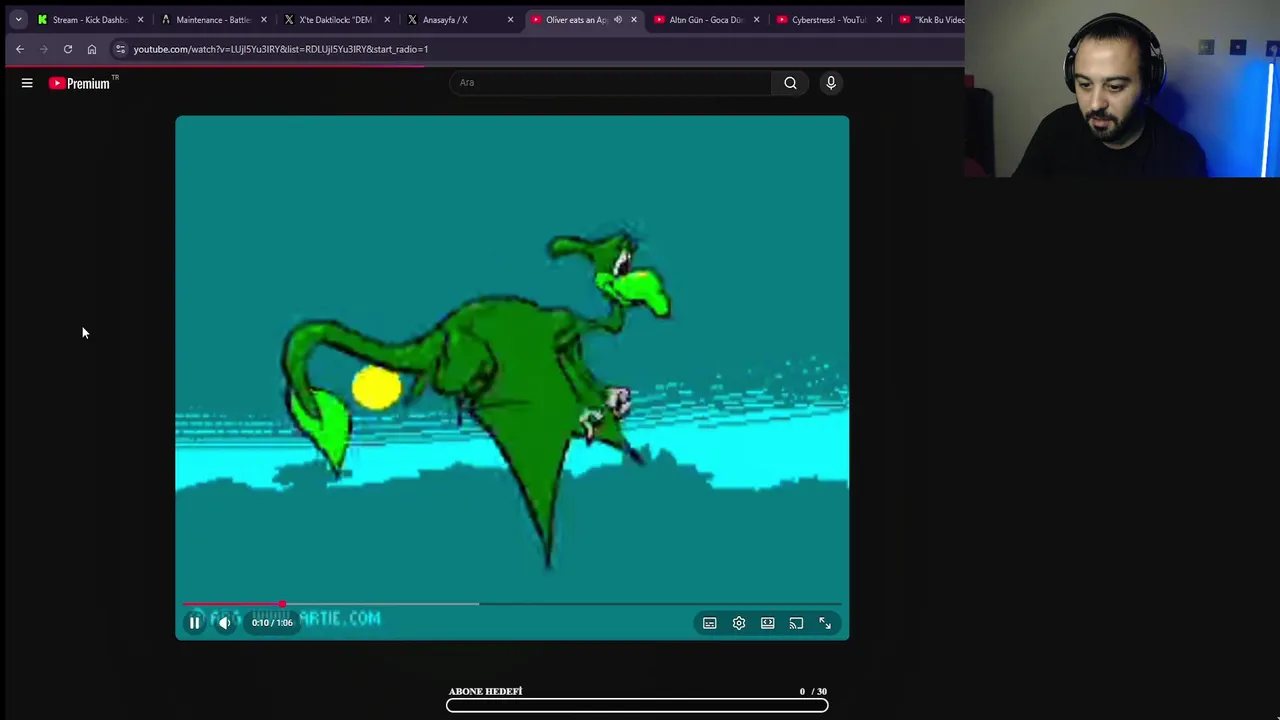Reload the current page
1280x720 pixels.
[x=68, y=49]
